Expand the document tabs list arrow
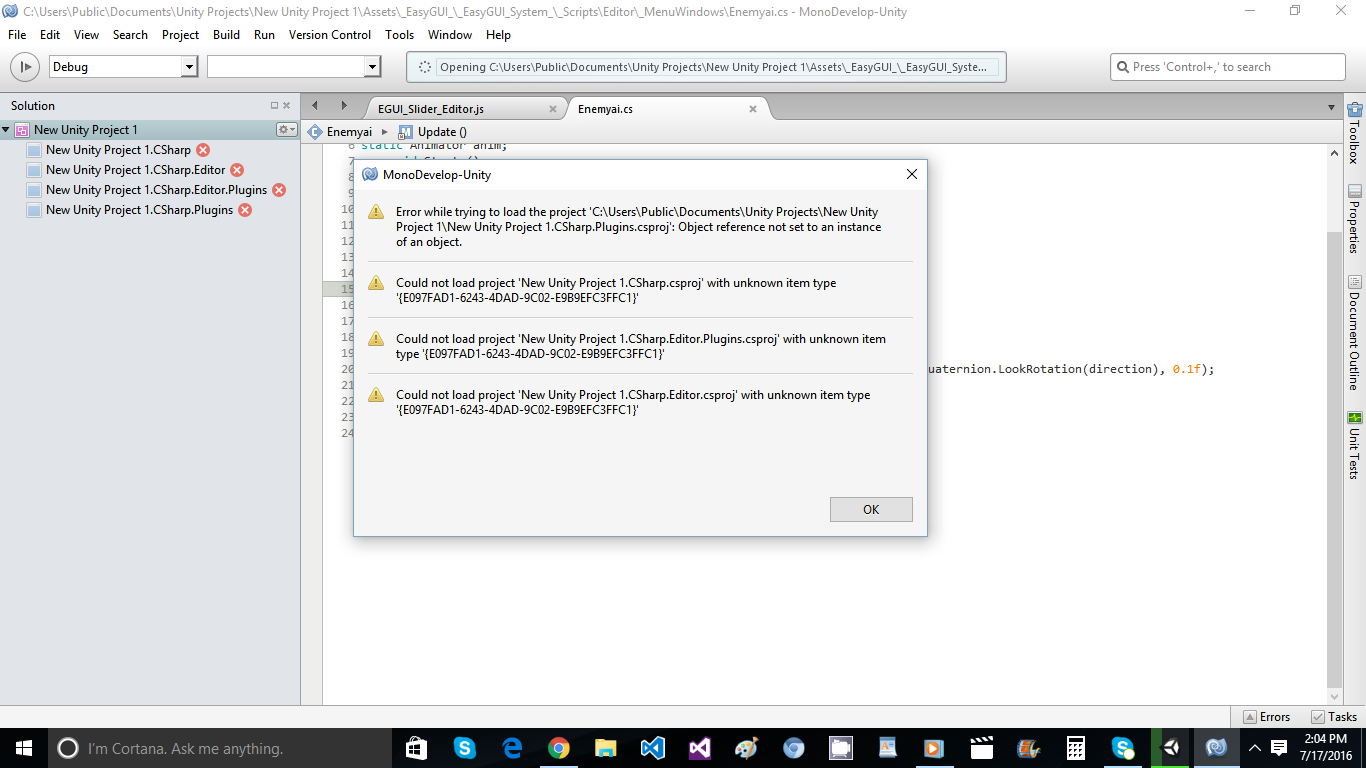The width and height of the screenshot is (1366, 768). click(1331, 107)
